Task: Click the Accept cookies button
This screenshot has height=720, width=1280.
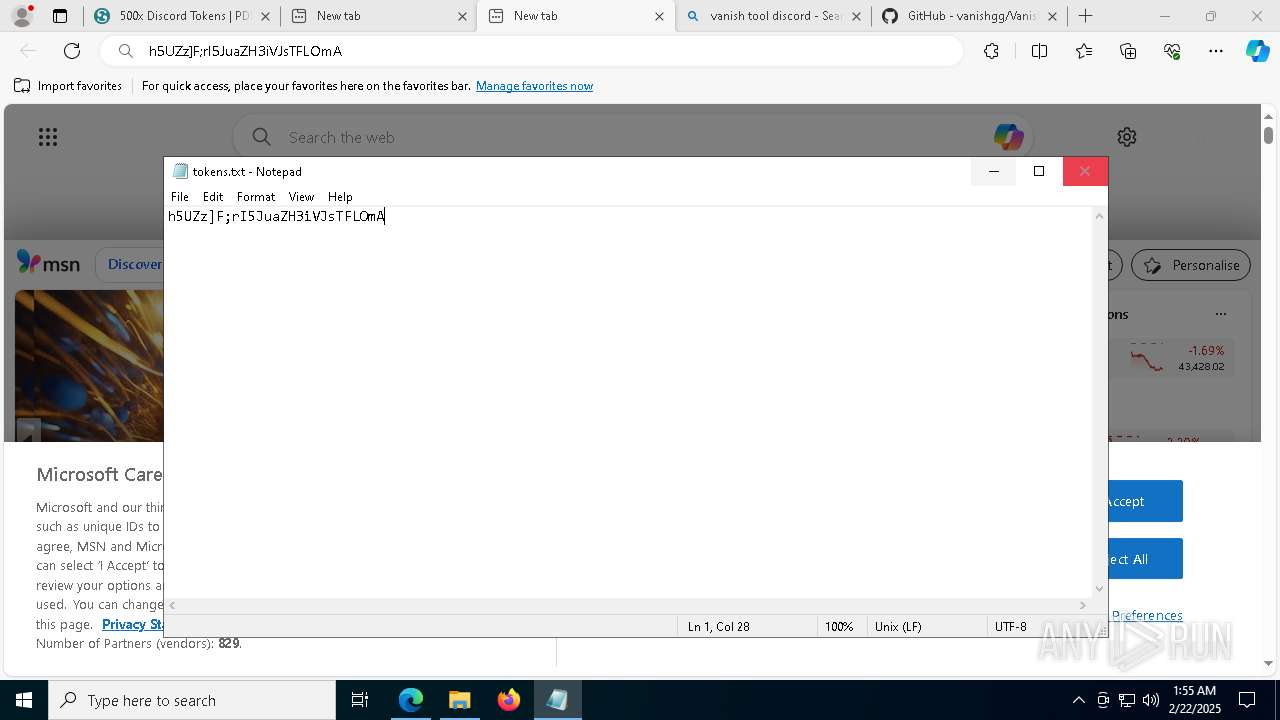Action: pyautogui.click(x=1145, y=501)
